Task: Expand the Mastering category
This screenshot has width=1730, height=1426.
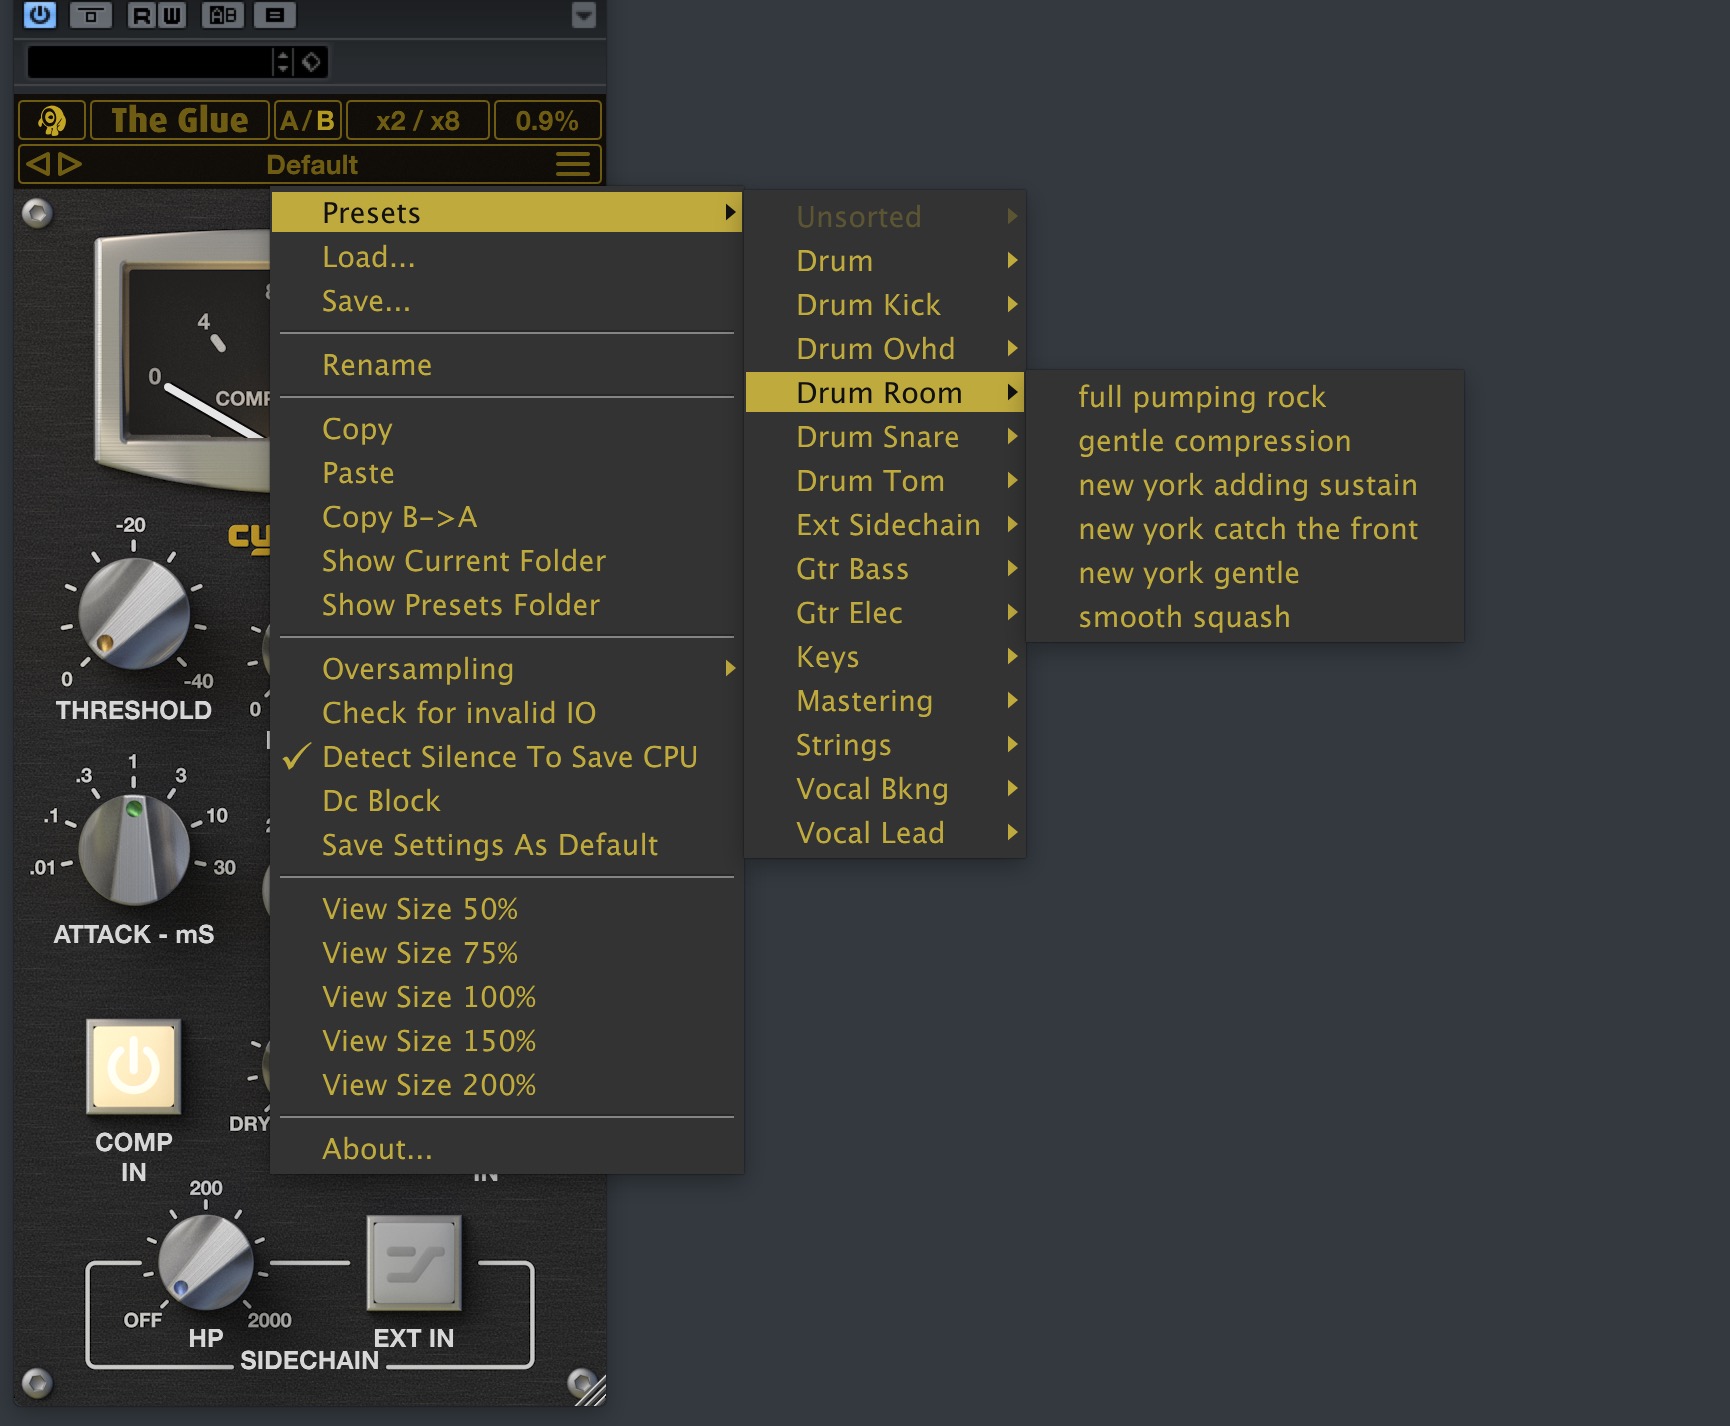Action: pos(885,701)
